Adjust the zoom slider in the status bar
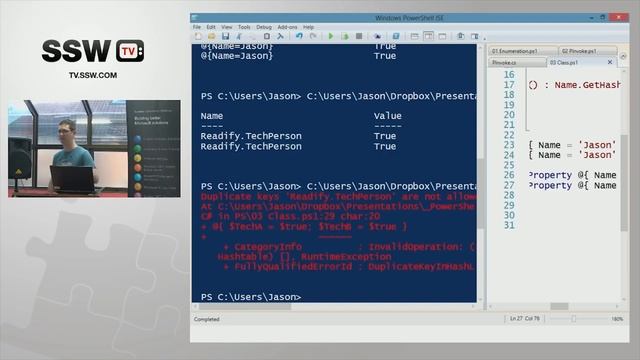This screenshot has height=360, width=640. pyautogui.click(x=574, y=319)
